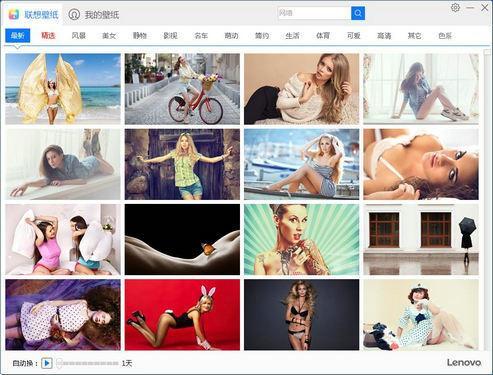Screen dimensions: 493x375
Task: Close the wallpaper window
Action: [485, 8]
